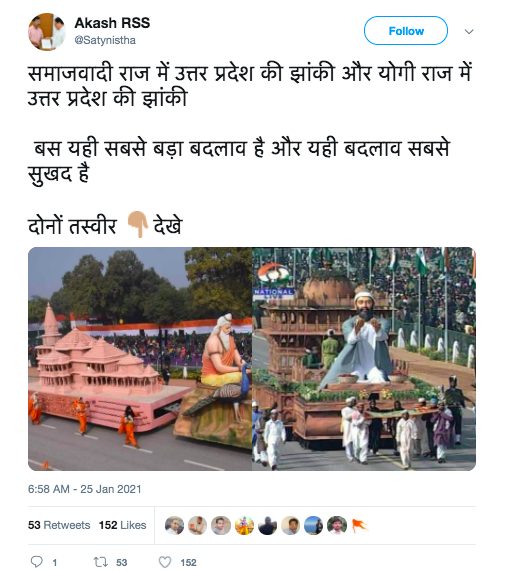Open the pink temple float photo
Screen dimensions: 507x573
[x=140, y=359]
